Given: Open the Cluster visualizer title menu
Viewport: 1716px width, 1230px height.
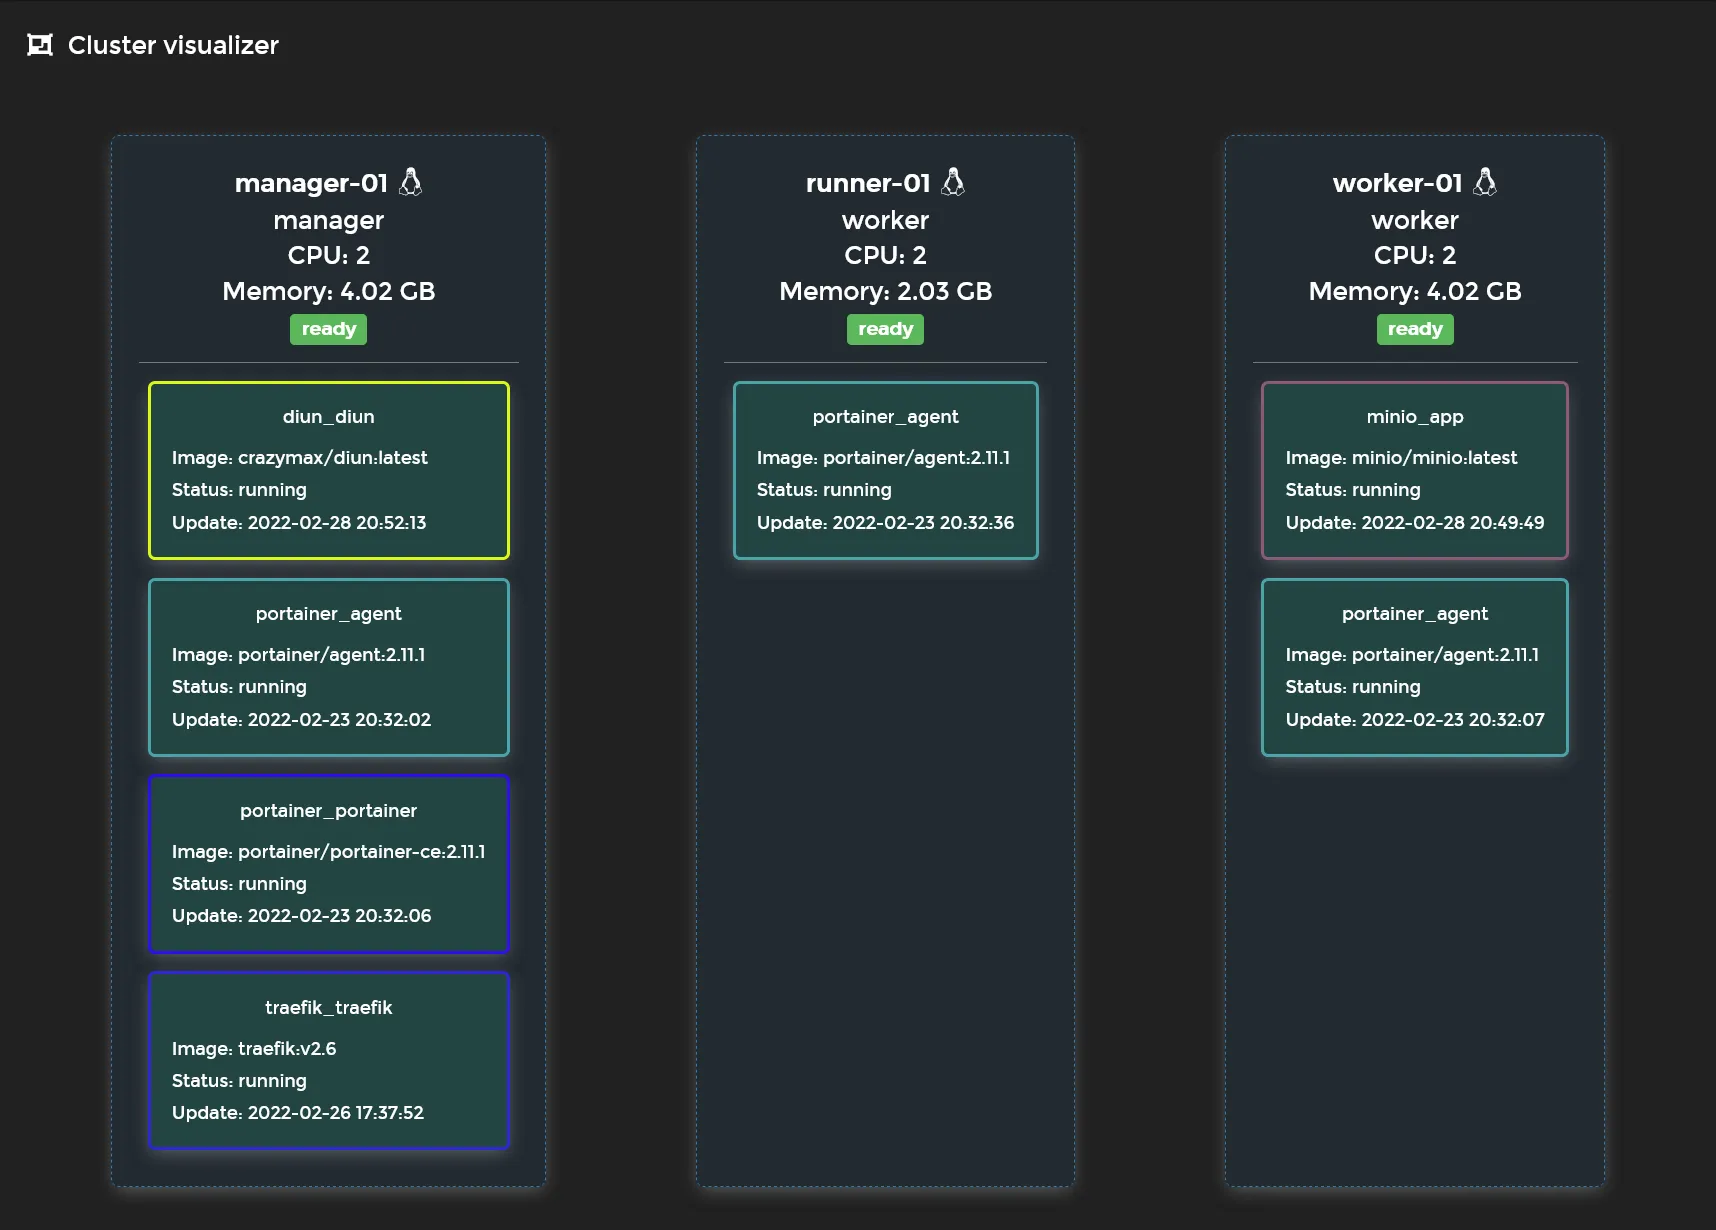Looking at the screenshot, I should [x=172, y=44].
